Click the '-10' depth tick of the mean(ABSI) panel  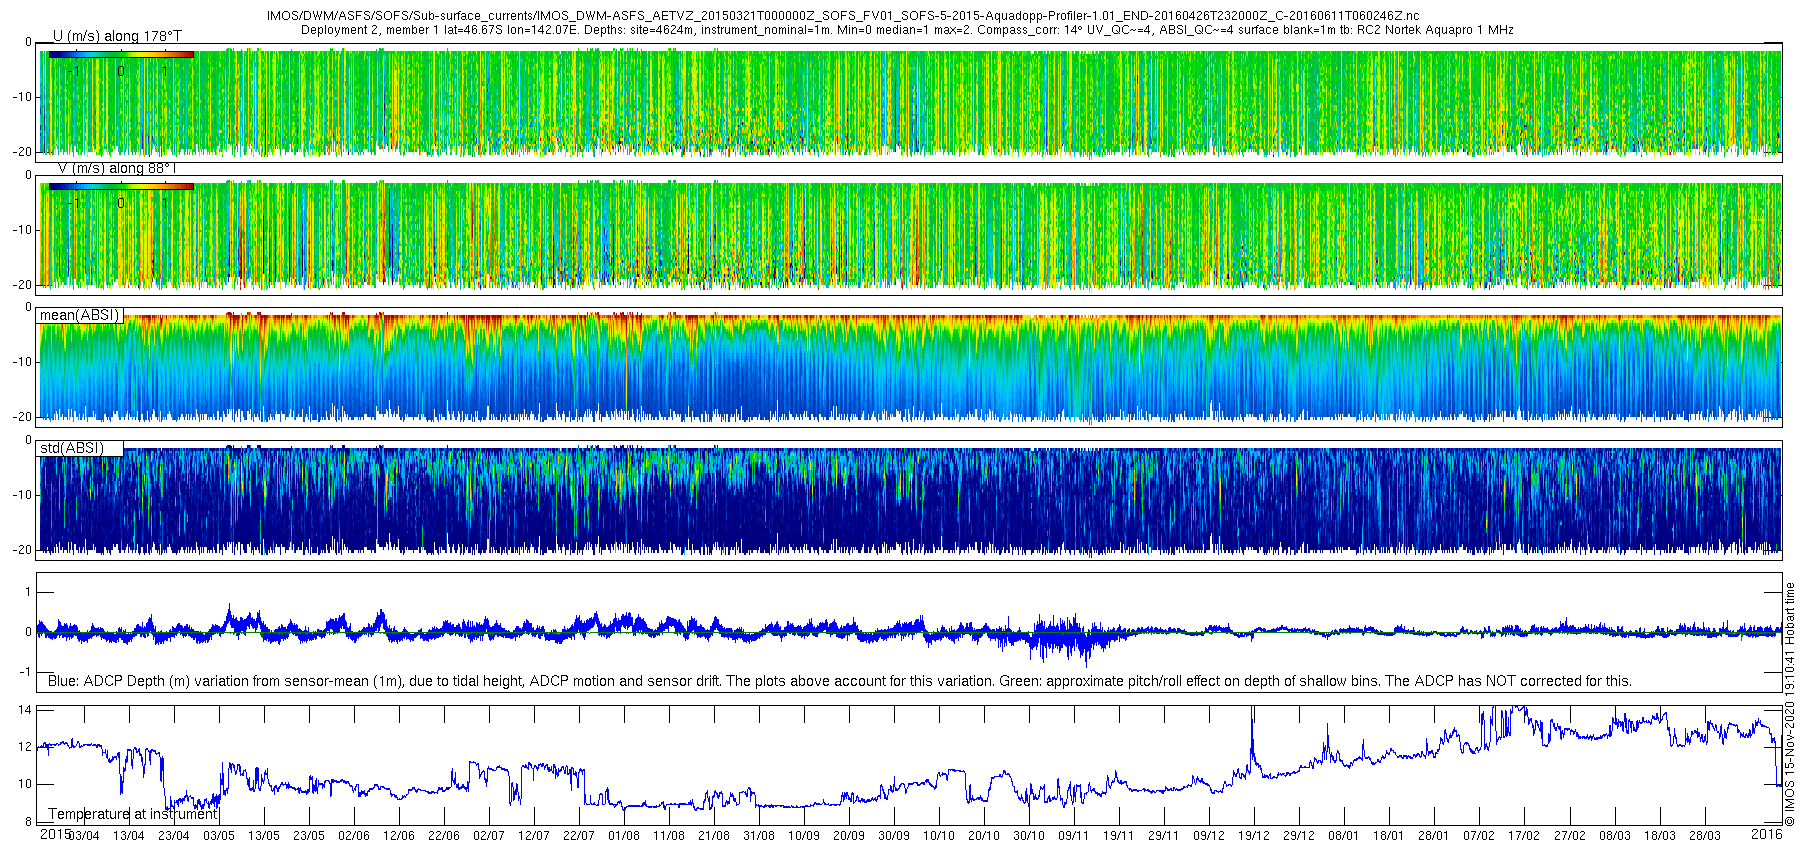22,362
